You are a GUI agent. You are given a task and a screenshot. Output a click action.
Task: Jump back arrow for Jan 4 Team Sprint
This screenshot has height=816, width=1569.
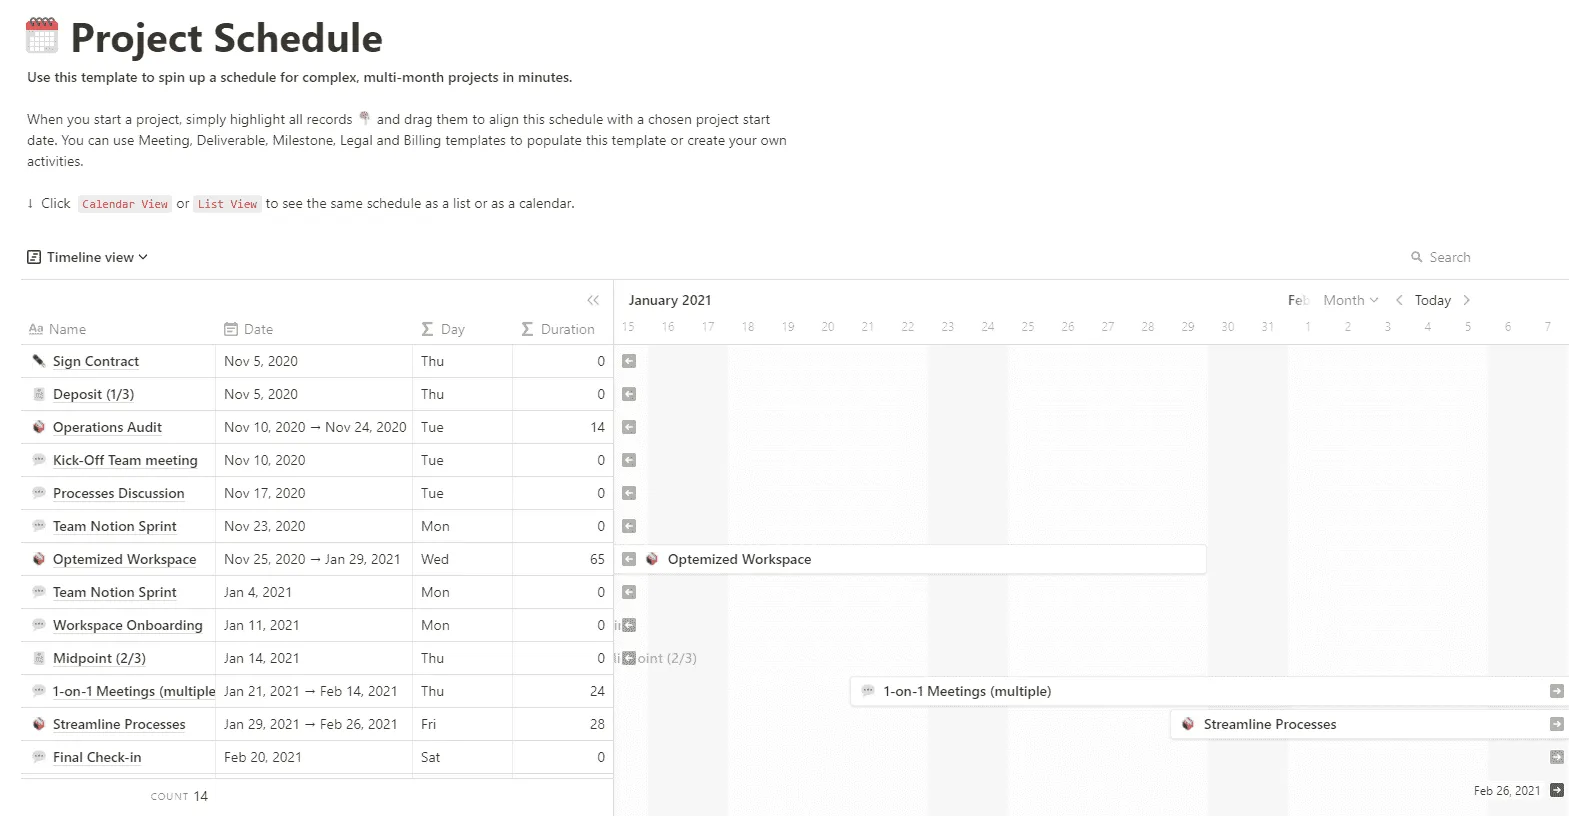pos(629,592)
